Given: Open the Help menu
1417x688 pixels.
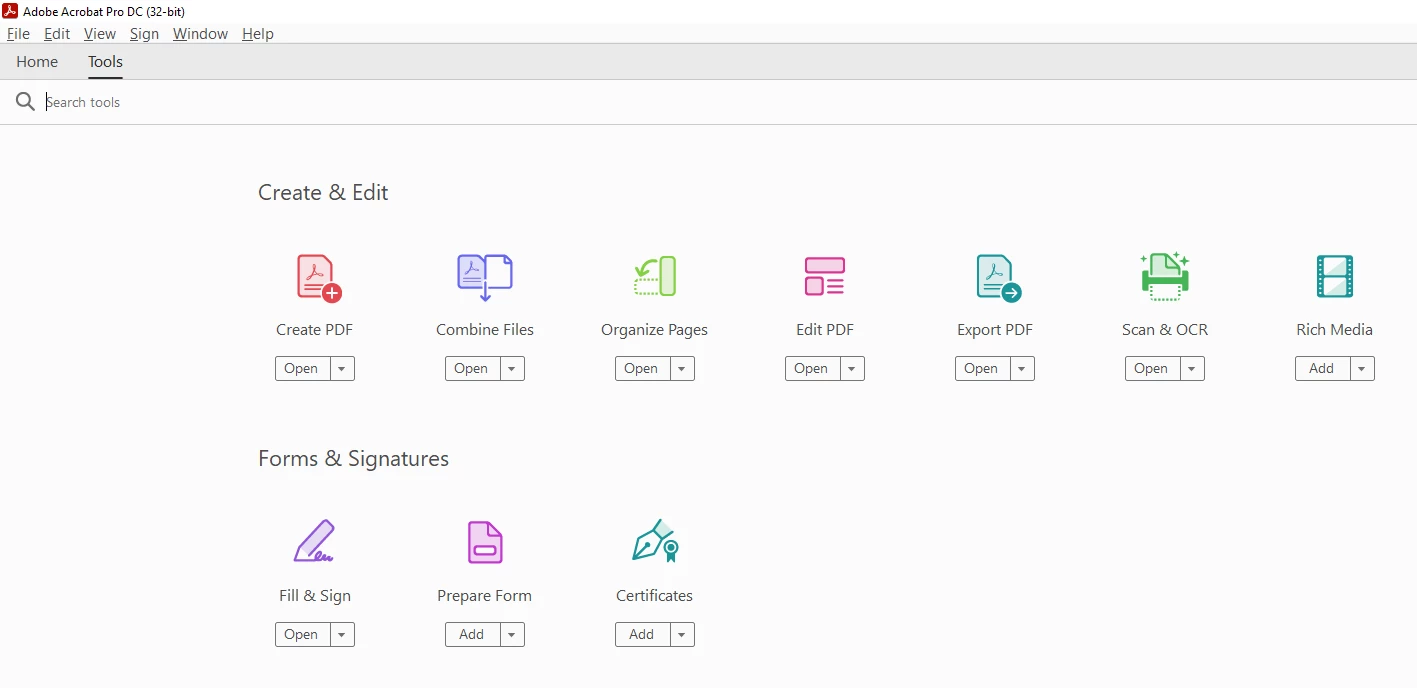Looking at the screenshot, I should 258,34.
